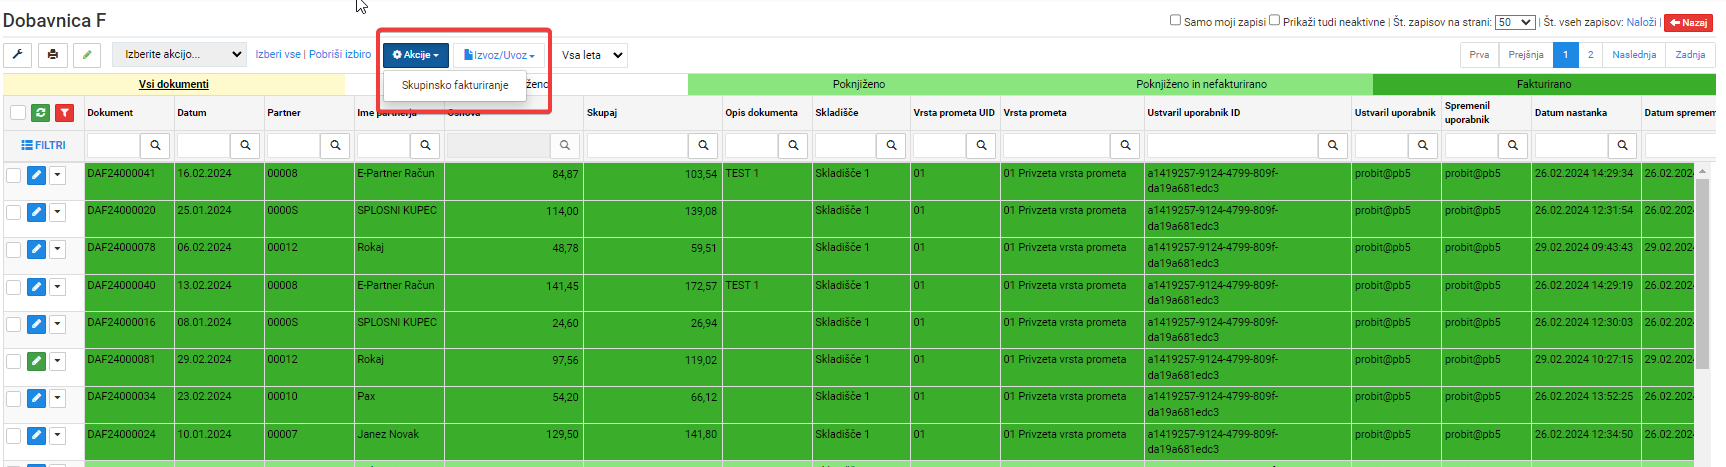1726x467 pixels.
Task: Click the Spremenil uporabnik column search icon
Action: pos(1512,145)
